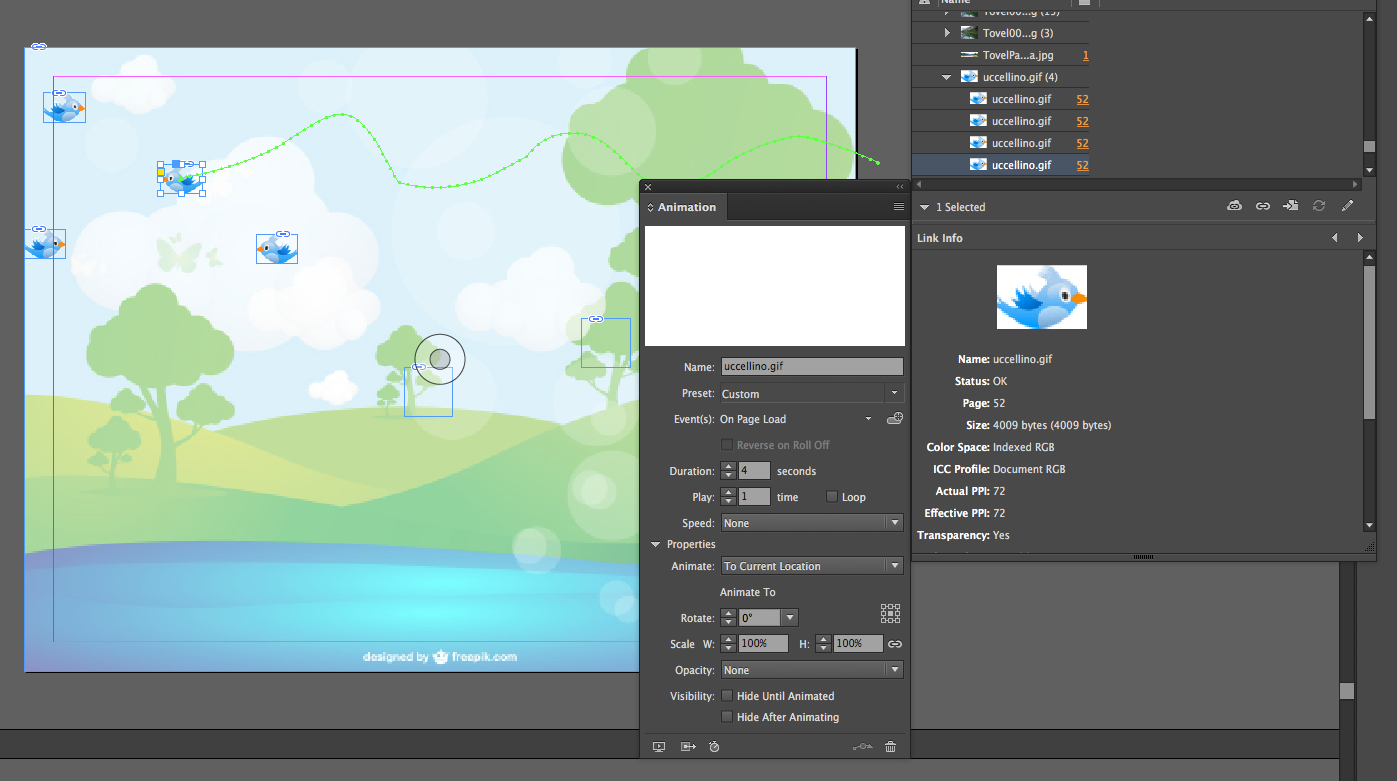Image resolution: width=1397 pixels, height=781 pixels.
Task: Collapse the uccellino.gif (4) link group
Action: [x=946, y=77]
